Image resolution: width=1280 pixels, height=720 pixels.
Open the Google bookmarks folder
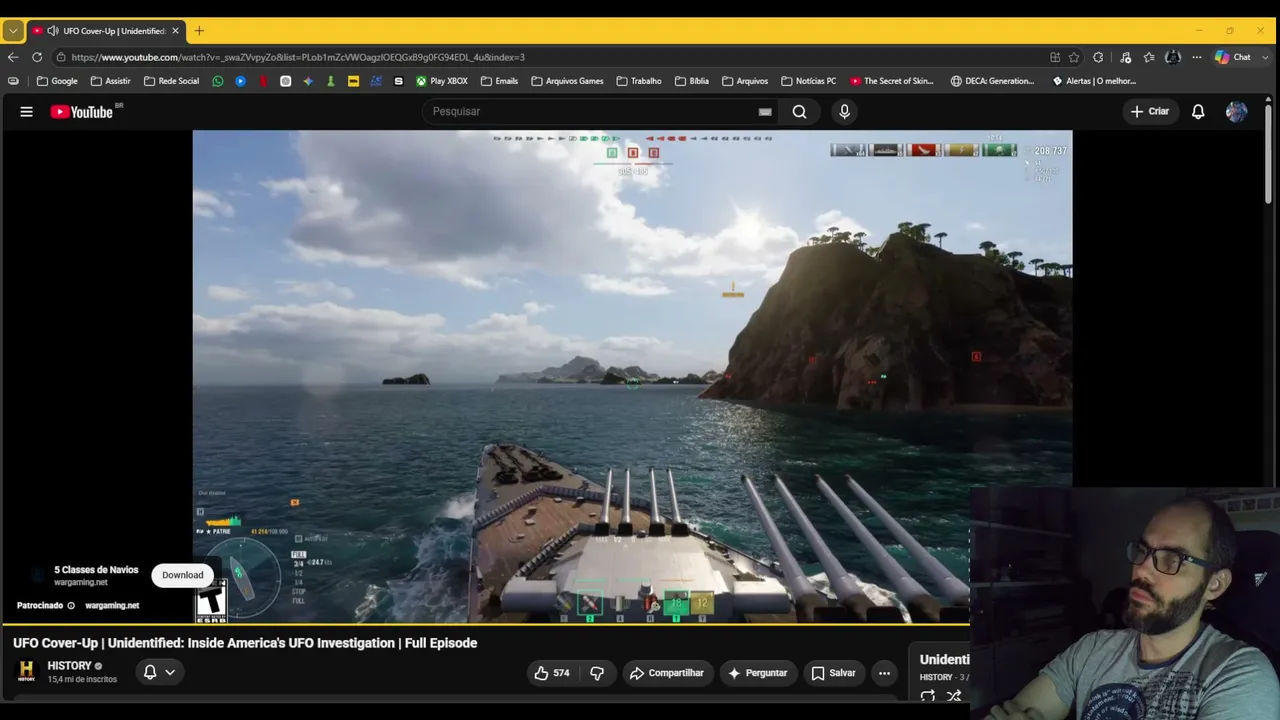click(x=57, y=81)
